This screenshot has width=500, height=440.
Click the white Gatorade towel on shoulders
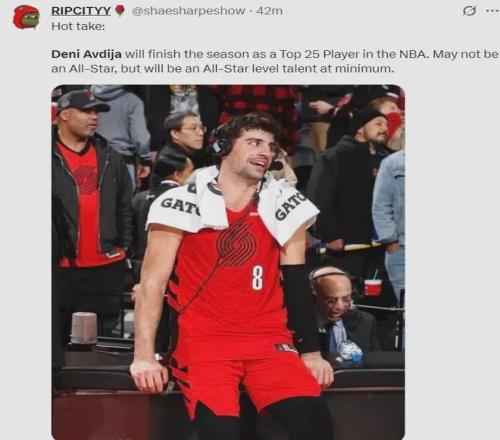(x=232, y=207)
